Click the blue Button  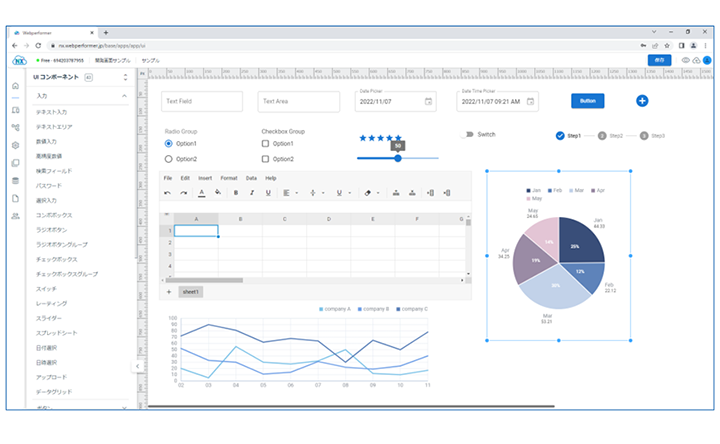pyautogui.click(x=587, y=101)
